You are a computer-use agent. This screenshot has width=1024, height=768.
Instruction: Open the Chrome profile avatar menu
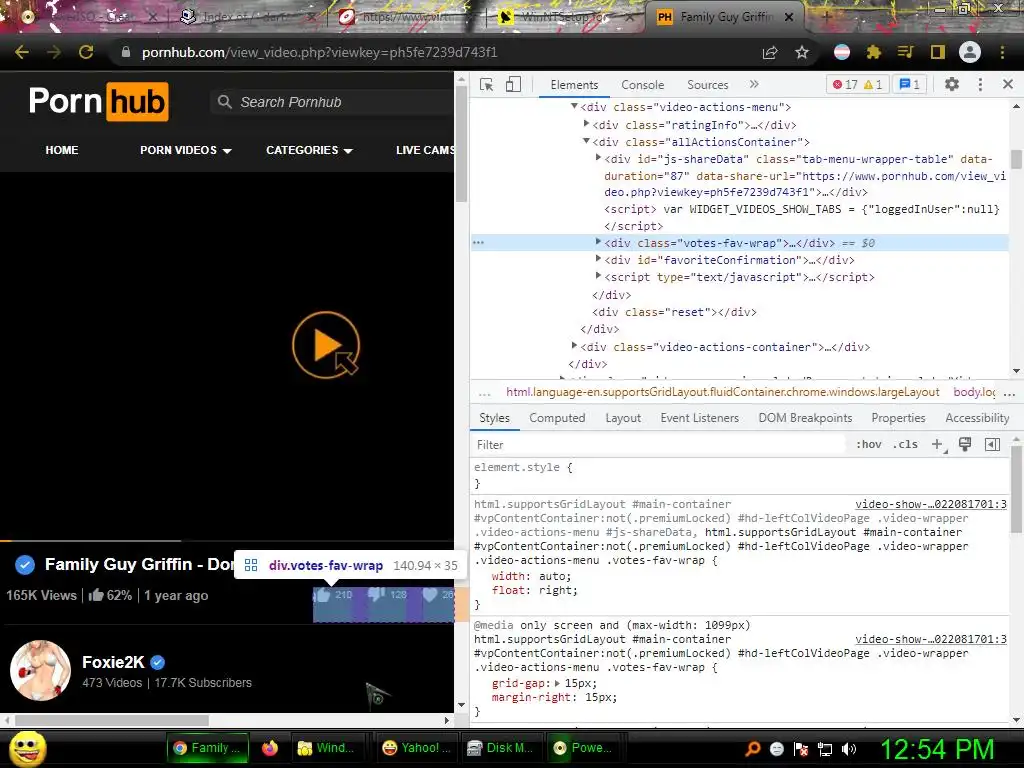point(970,52)
